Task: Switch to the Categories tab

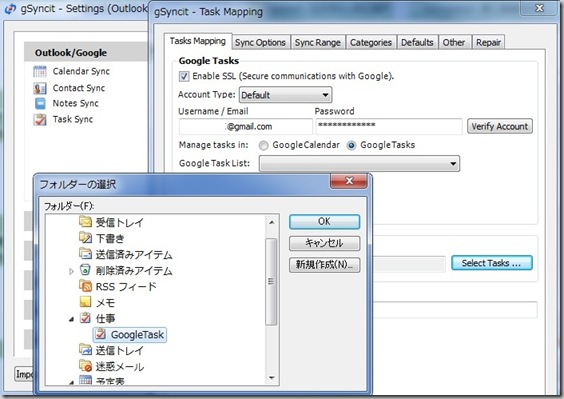Action: pos(371,42)
